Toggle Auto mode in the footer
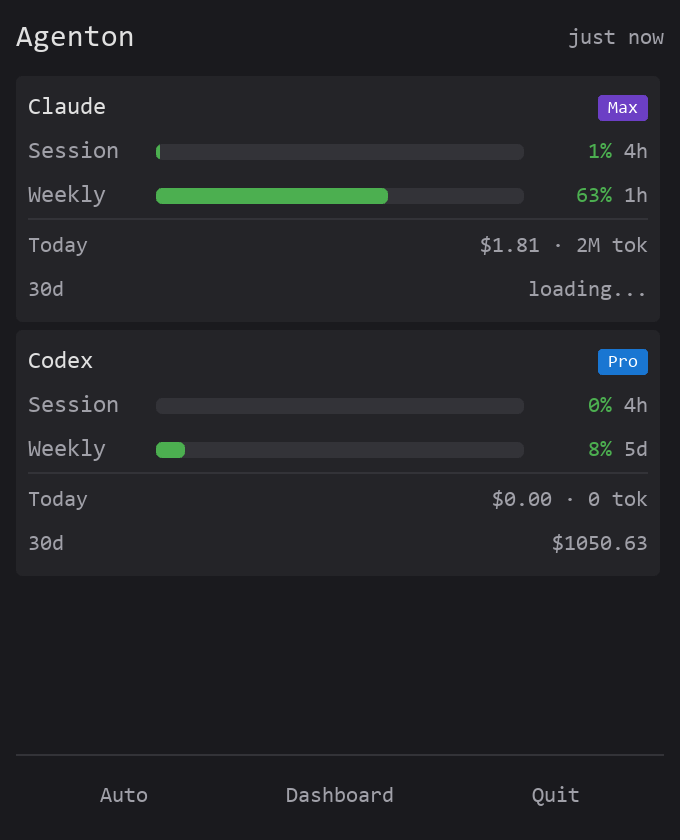 (x=123, y=795)
